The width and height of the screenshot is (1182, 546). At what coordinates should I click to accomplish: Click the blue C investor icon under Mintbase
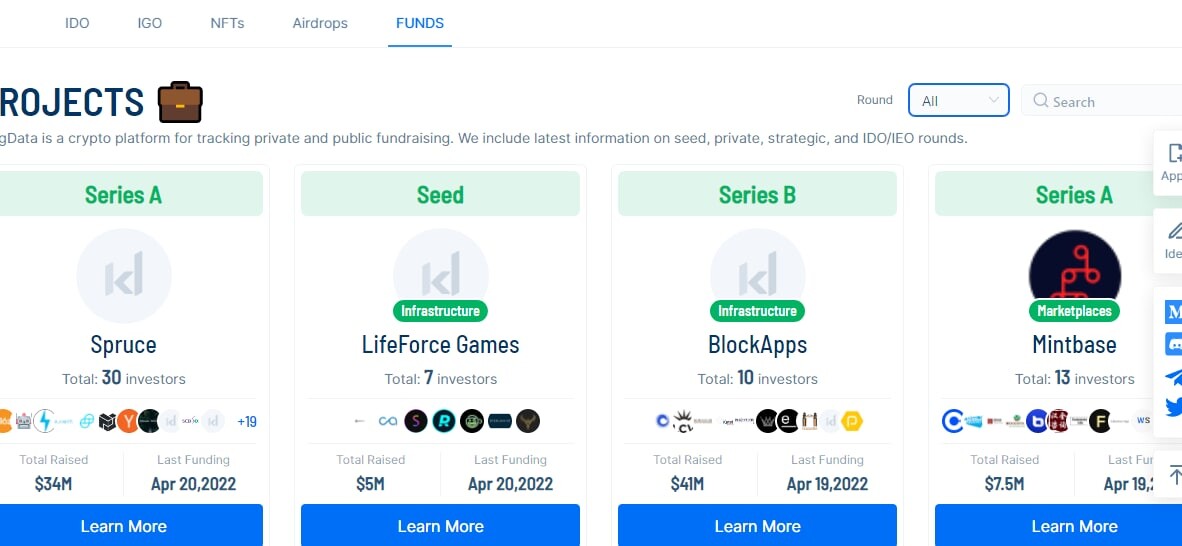[x=953, y=421]
